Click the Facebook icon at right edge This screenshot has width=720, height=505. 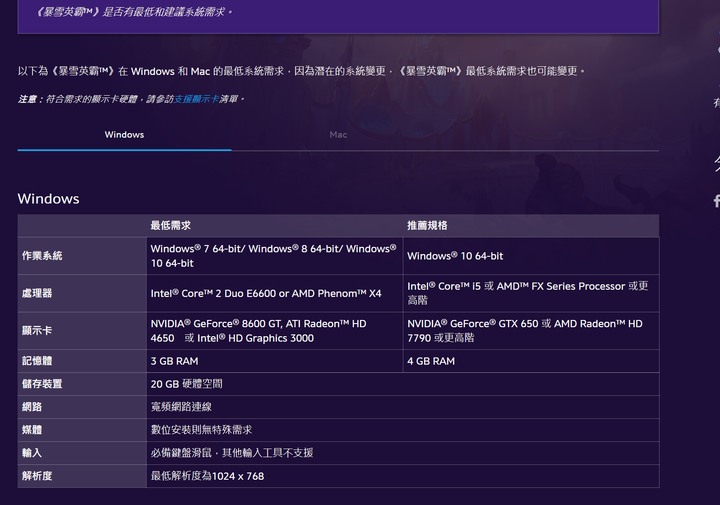(x=716, y=201)
